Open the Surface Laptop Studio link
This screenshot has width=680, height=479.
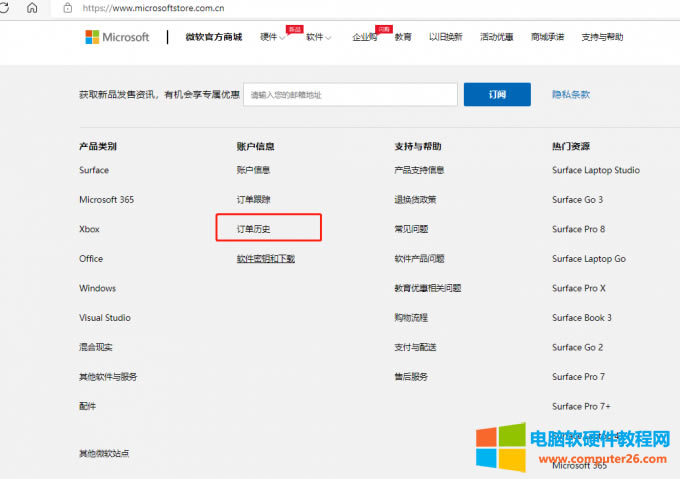[x=596, y=170]
